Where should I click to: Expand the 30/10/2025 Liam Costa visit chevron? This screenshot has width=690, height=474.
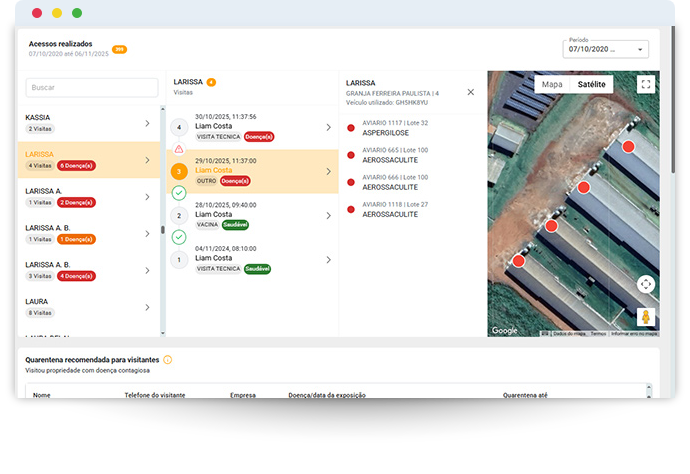pyautogui.click(x=328, y=127)
